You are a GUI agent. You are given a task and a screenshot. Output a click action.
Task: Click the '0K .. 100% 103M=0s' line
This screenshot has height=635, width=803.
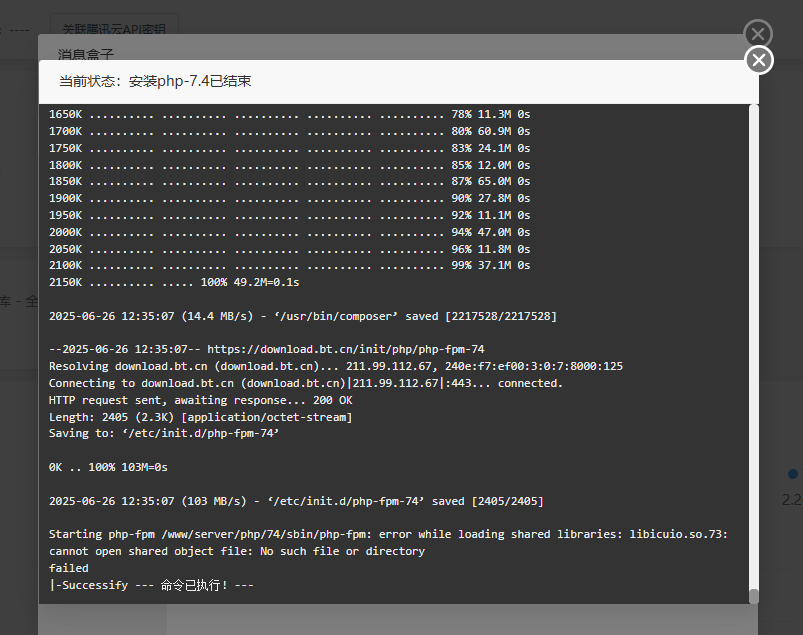click(108, 467)
